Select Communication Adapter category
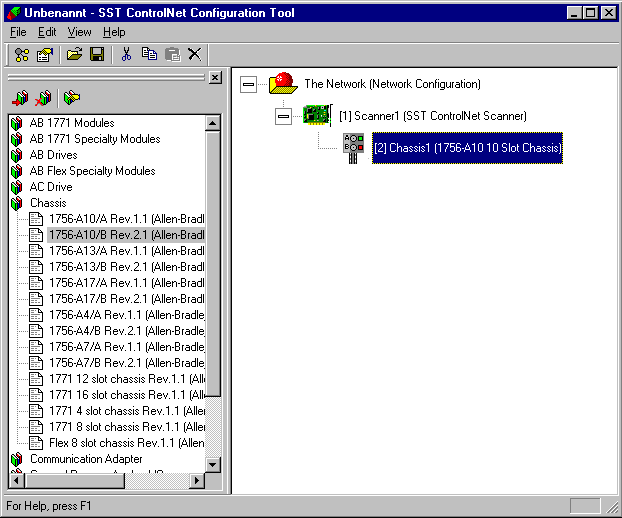 pyautogui.click(x=86, y=459)
